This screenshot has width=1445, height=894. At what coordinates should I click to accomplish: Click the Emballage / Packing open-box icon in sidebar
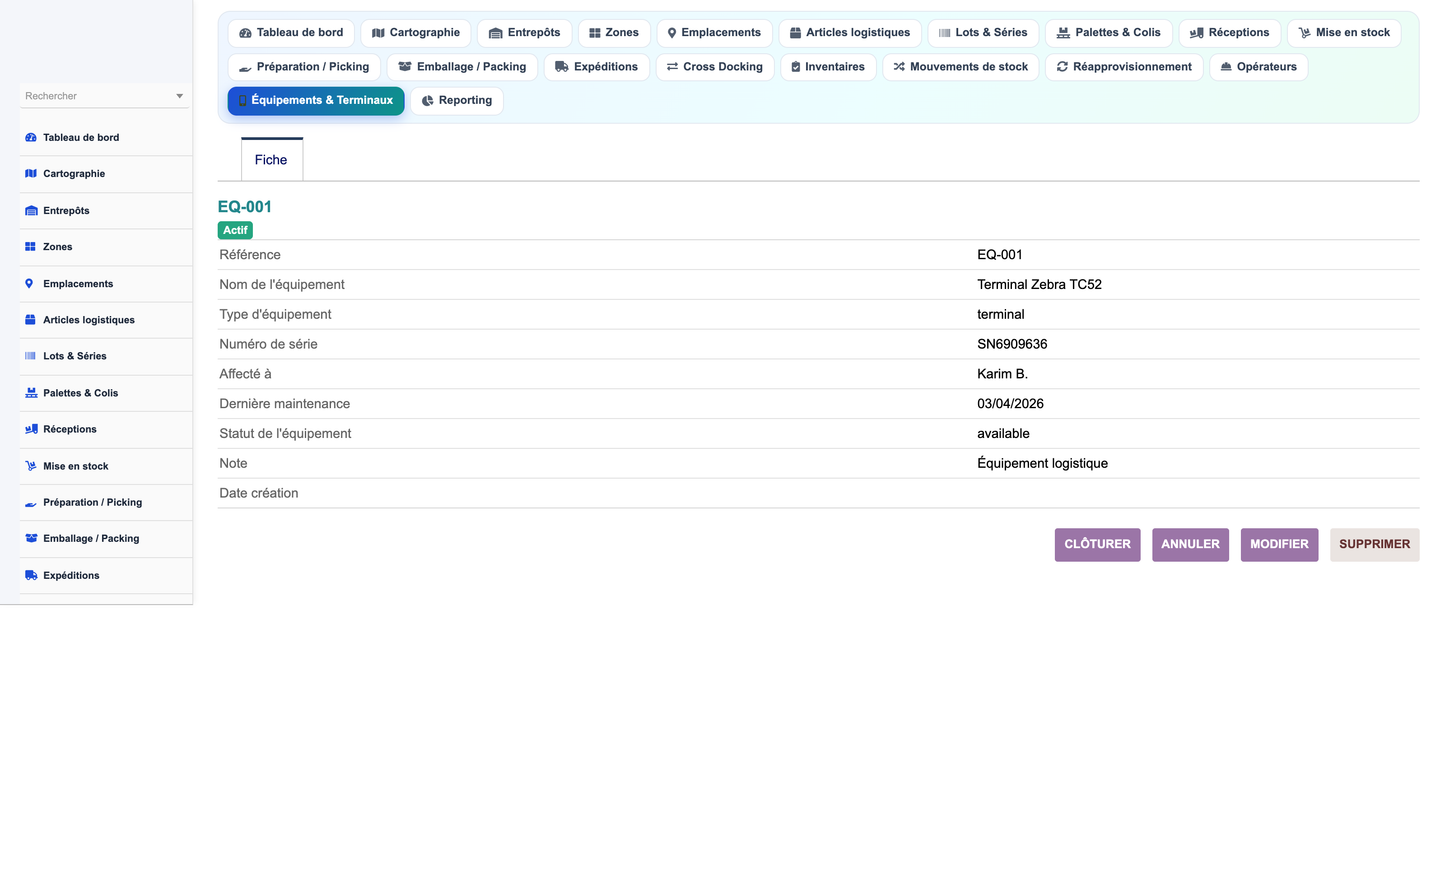click(31, 539)
